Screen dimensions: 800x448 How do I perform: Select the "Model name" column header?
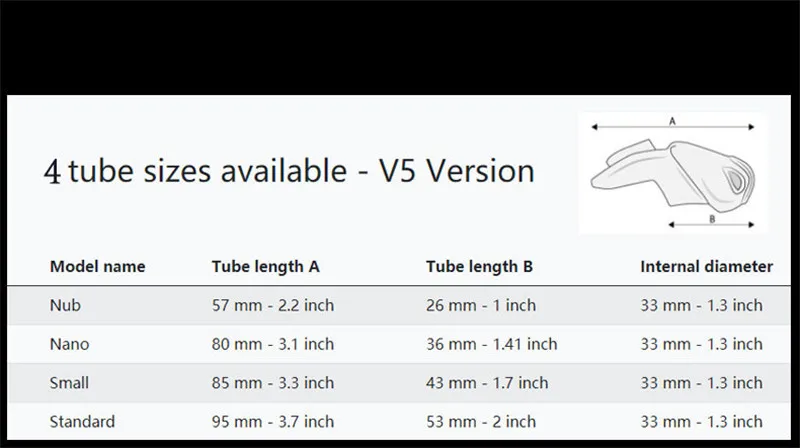97,266
